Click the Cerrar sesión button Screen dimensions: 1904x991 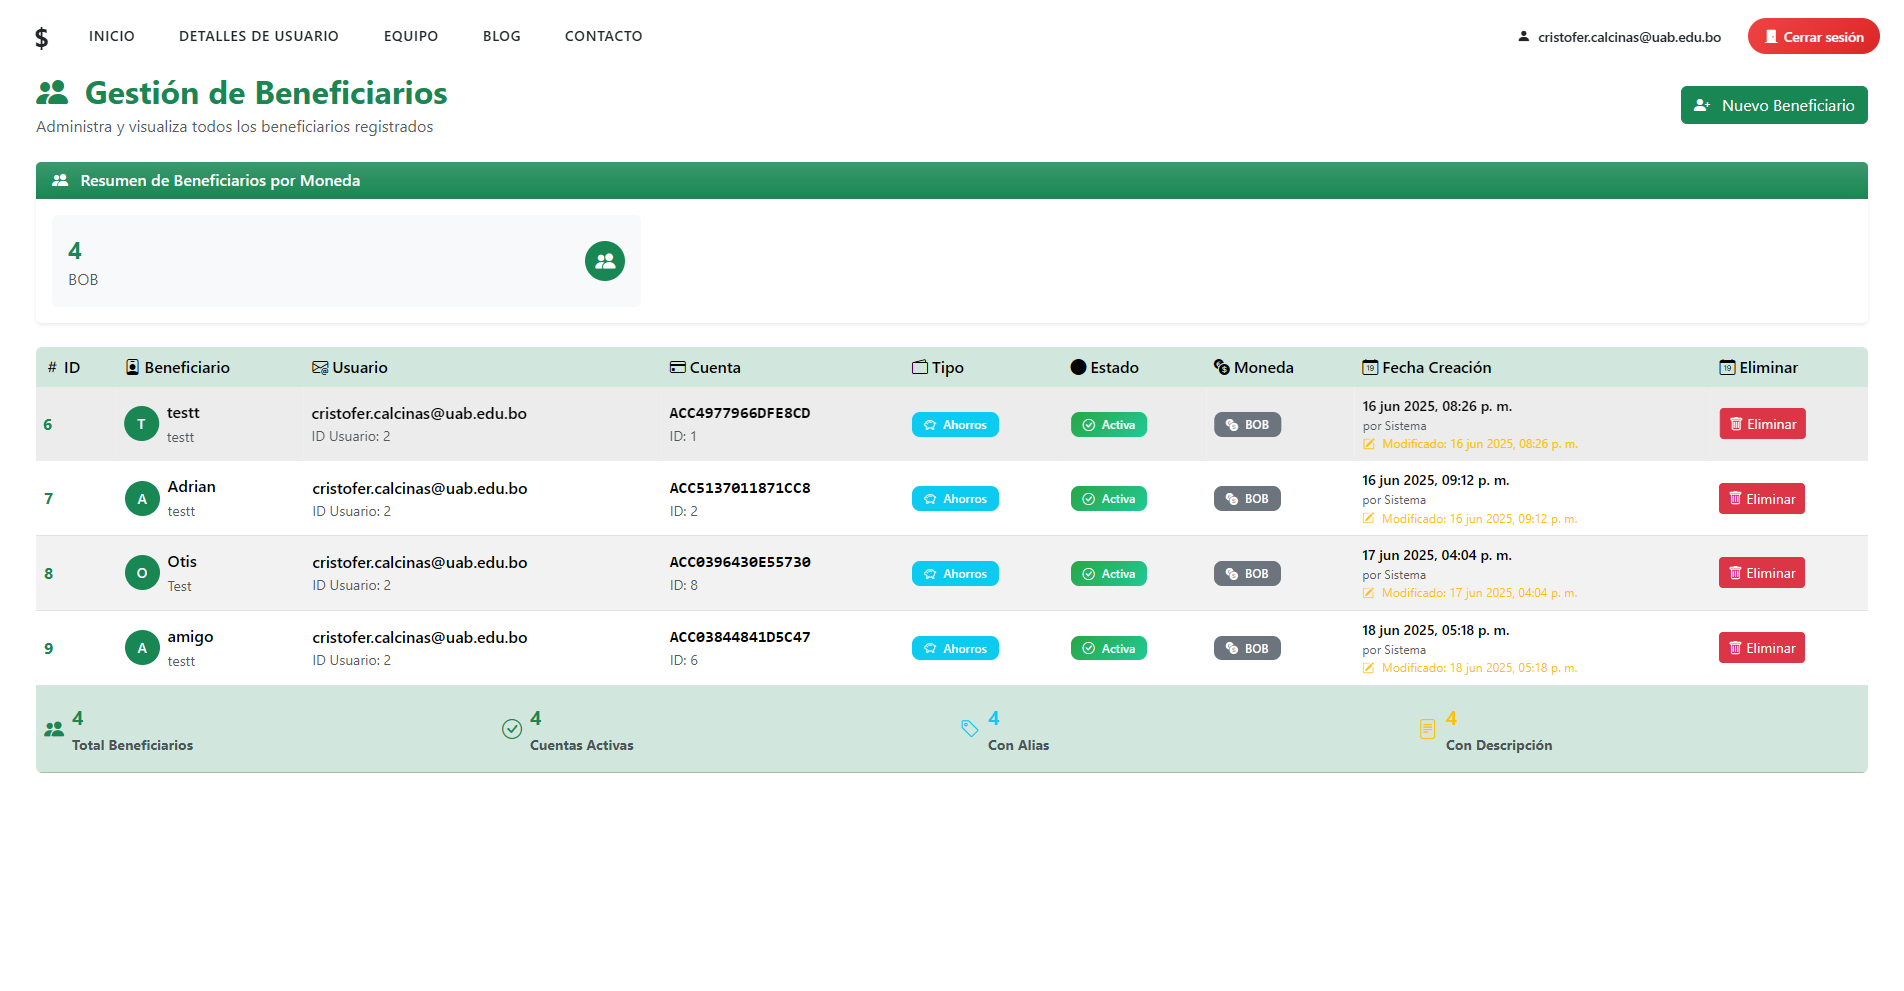(x=1814, y=36)
